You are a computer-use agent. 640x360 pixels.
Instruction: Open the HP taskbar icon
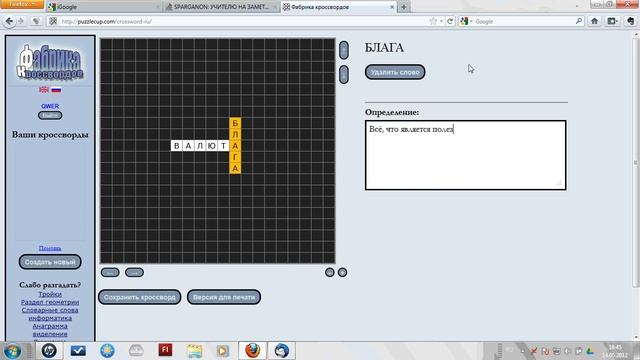49,351
